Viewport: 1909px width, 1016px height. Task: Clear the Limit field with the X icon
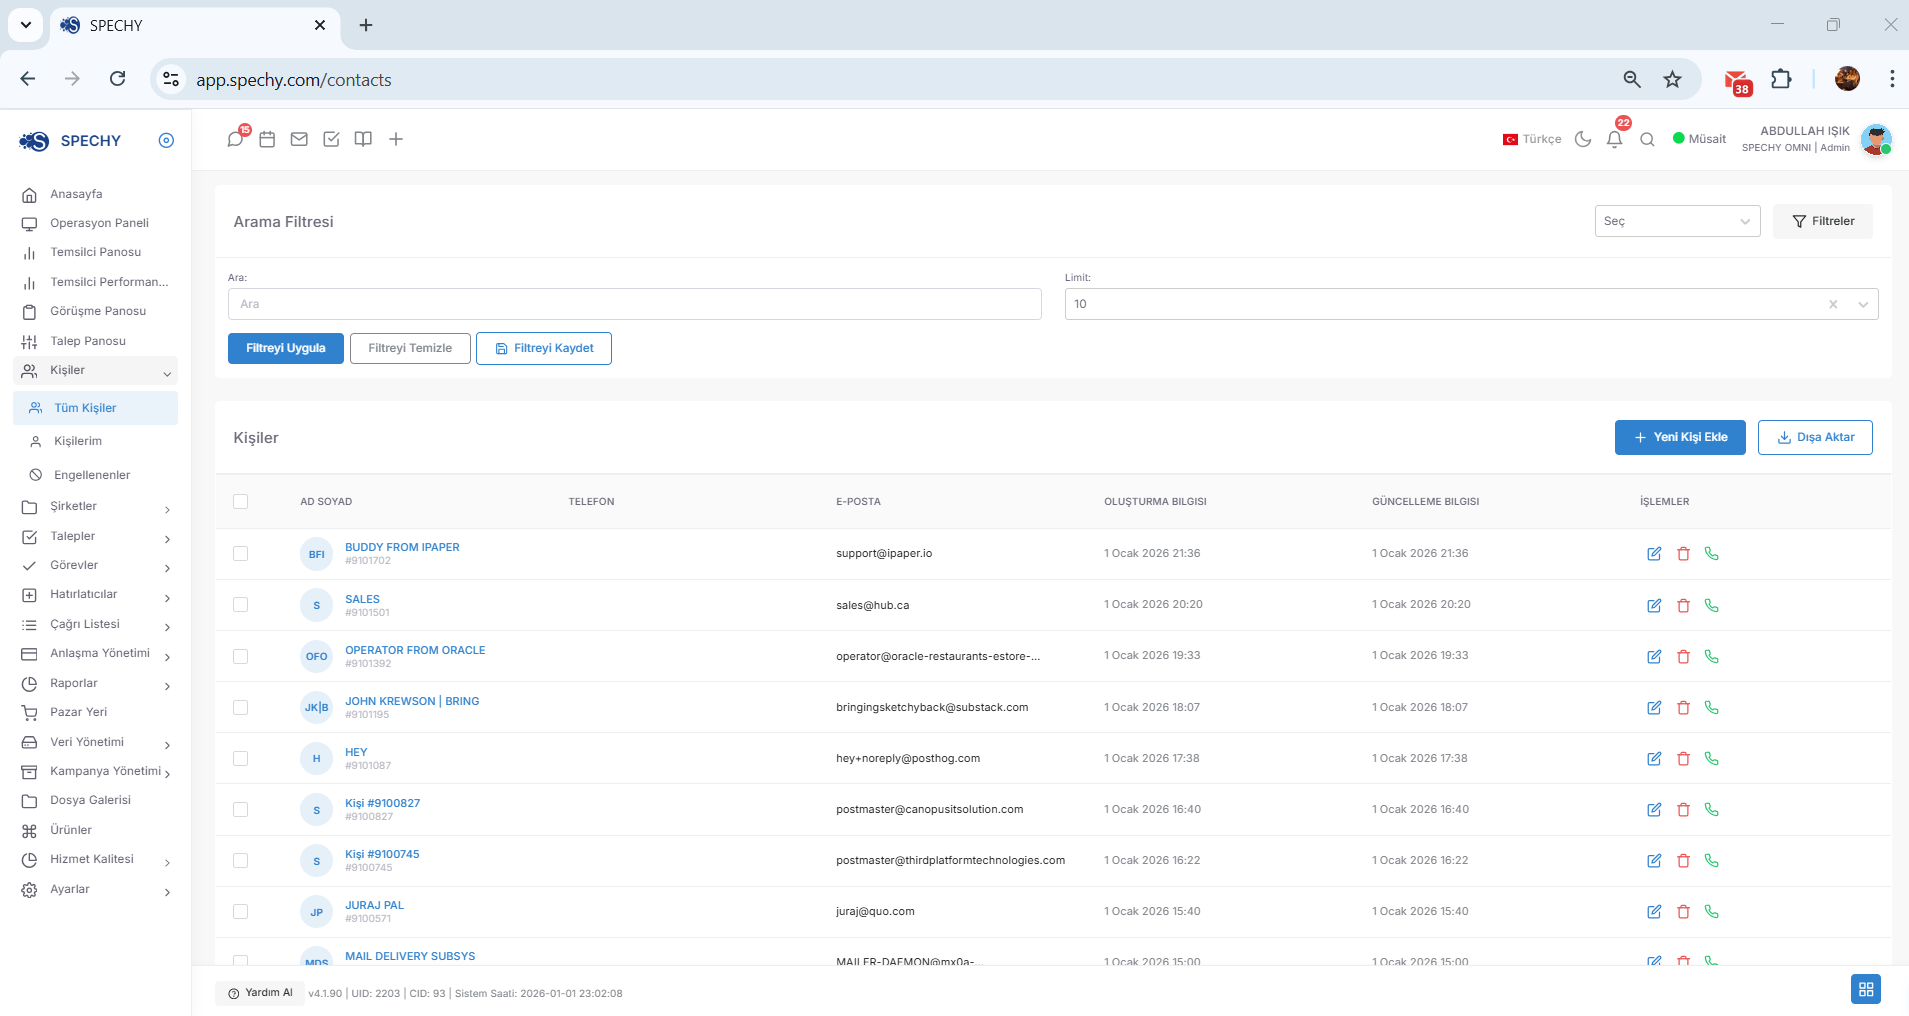(x=1833, y=304)
